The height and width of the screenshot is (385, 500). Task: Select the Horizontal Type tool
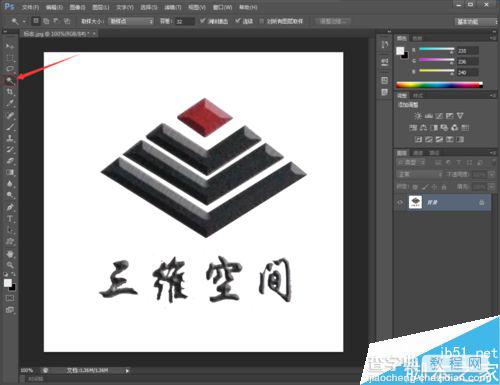[x=10, y=219]
